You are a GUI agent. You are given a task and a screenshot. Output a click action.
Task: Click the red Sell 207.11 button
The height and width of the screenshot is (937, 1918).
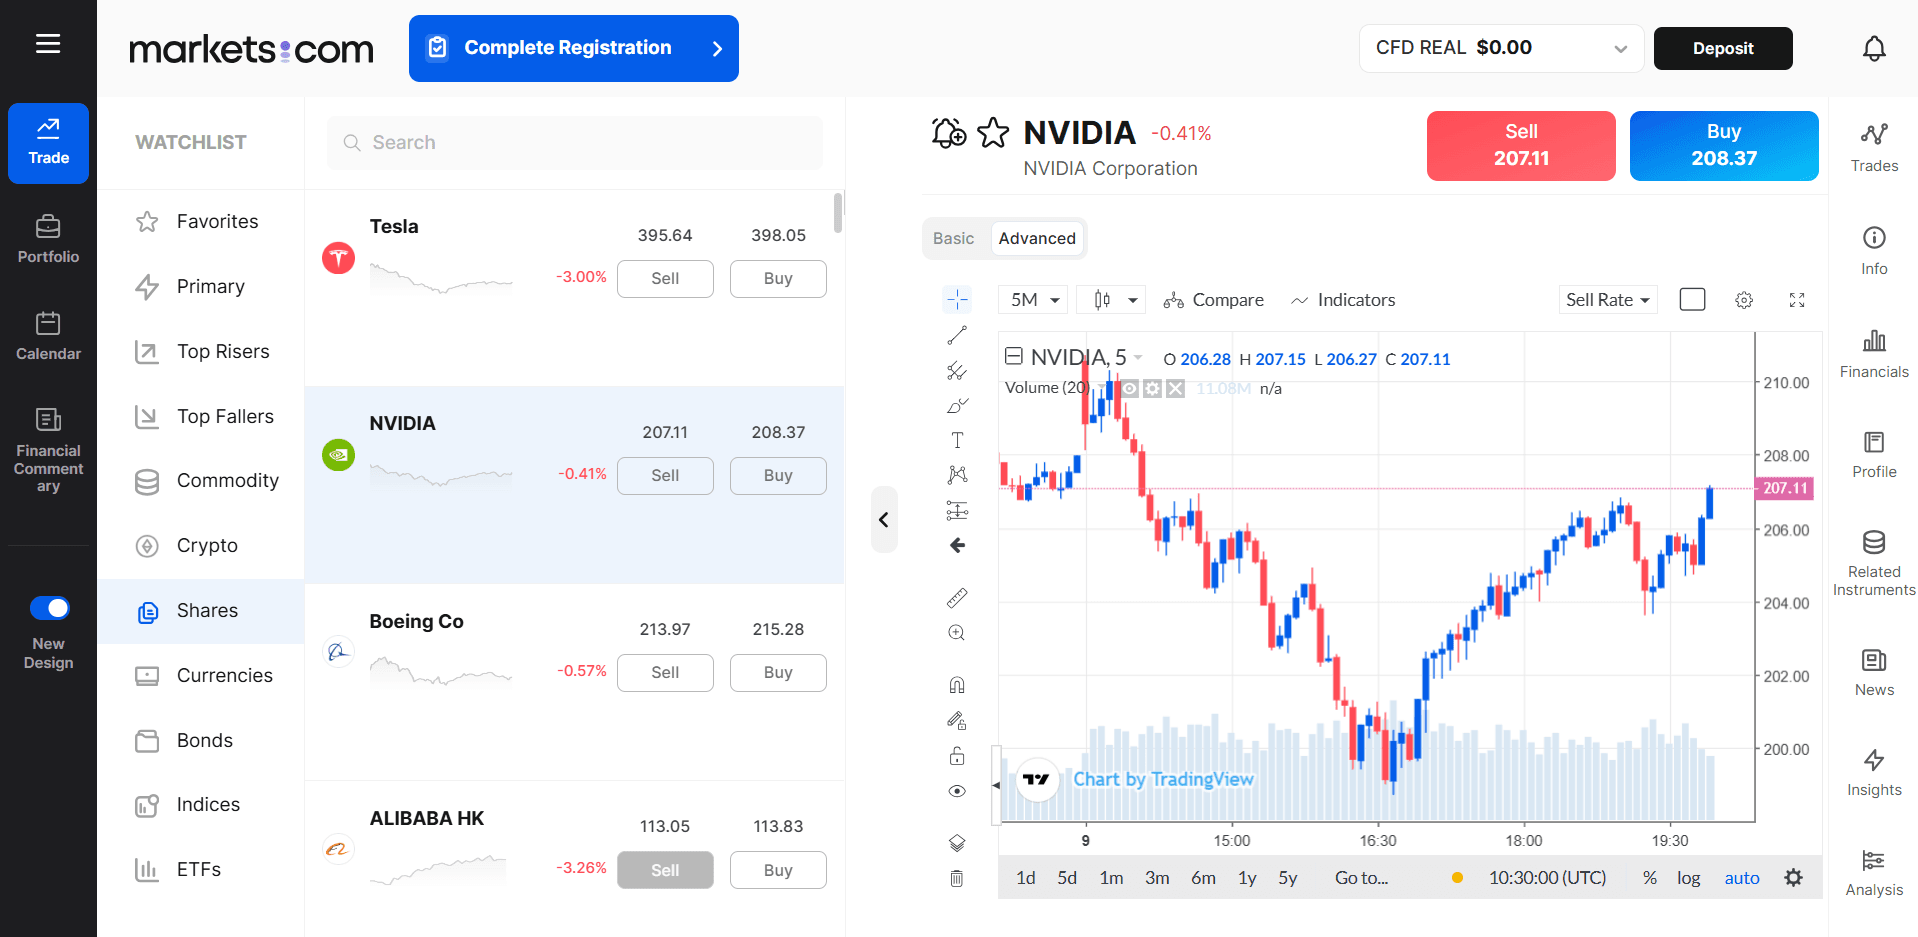click(x=1521, y=146)
